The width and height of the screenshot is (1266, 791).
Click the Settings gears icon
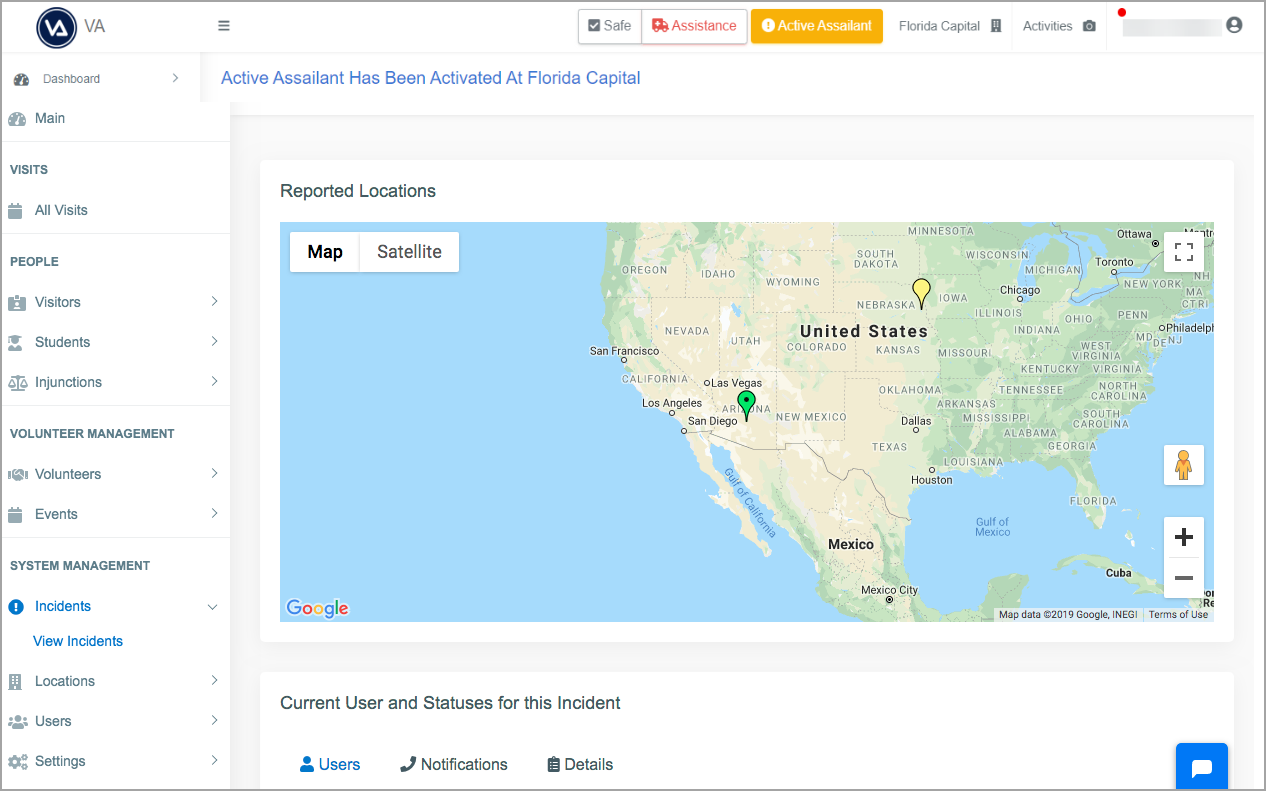(17, 761)
